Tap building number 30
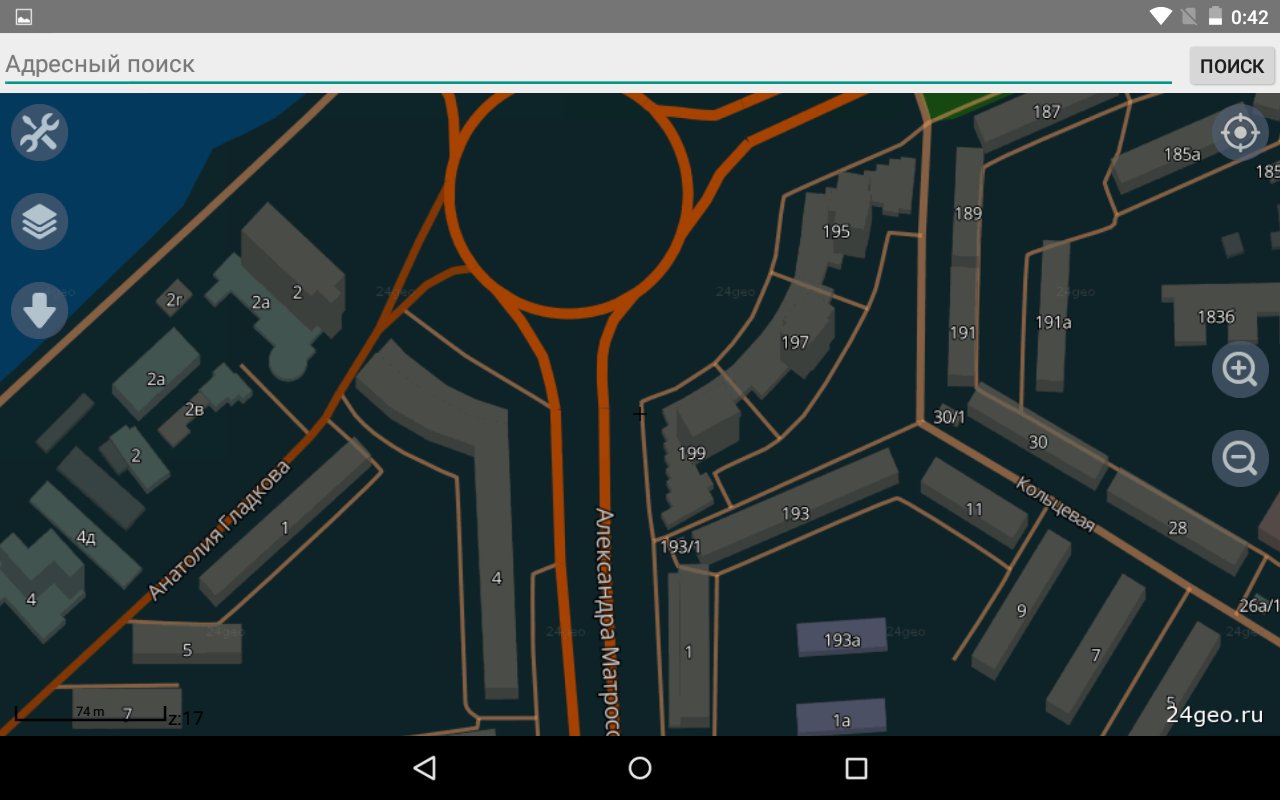The image size is (1280, 800). pos(1038,442)
